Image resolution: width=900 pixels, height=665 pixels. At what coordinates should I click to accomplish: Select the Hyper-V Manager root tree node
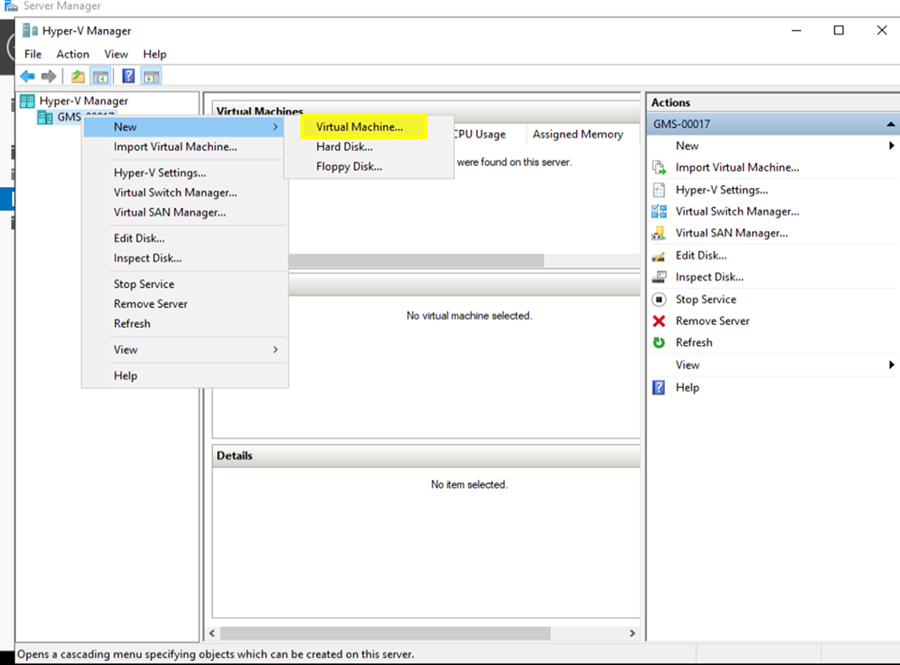tap(83, 101)
